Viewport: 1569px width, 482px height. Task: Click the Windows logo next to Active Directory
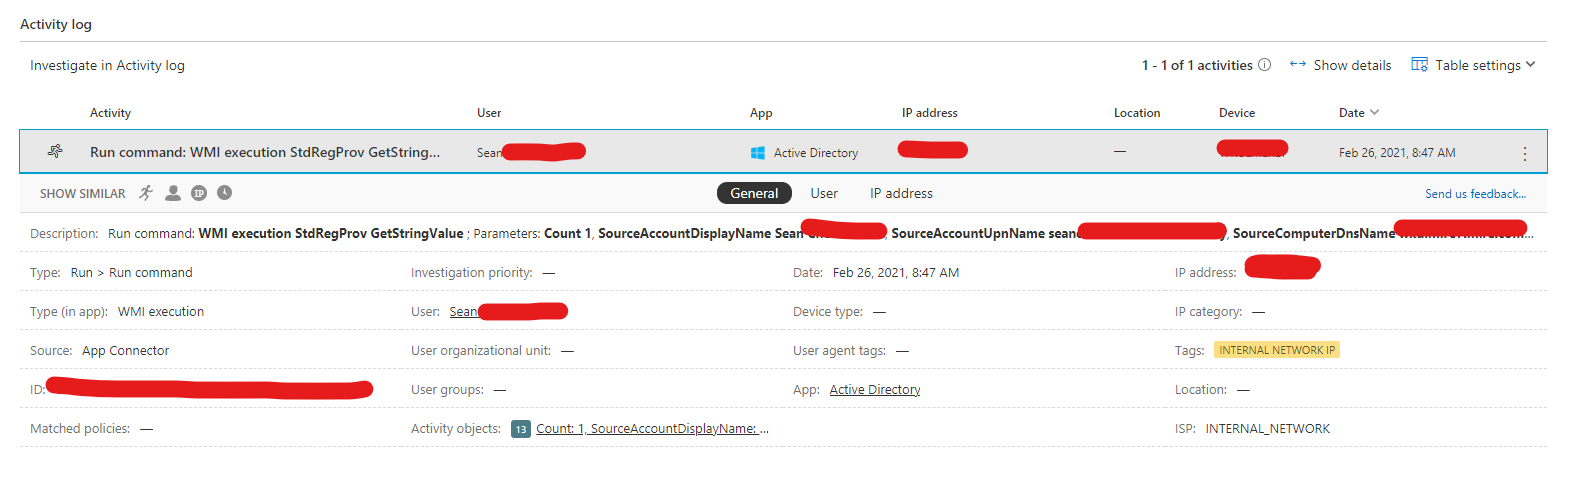coord(758,153)
